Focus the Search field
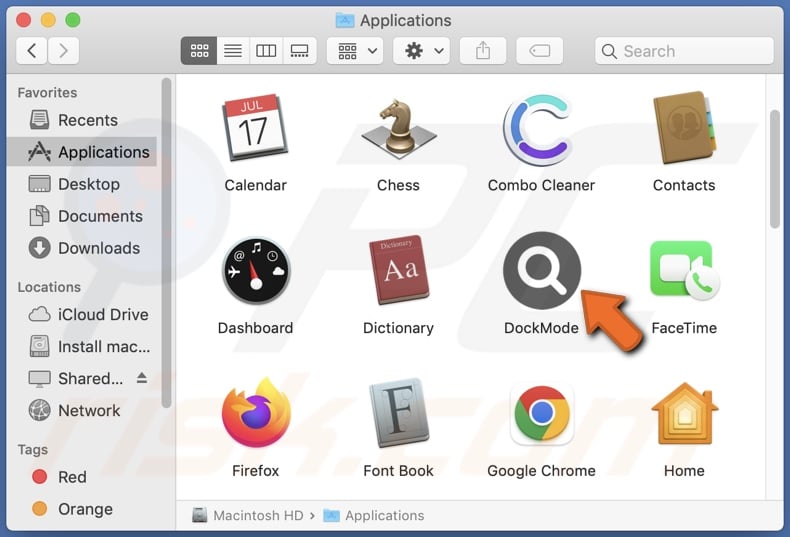The width and height of the screenshot is (790, 537). (x=684, y=50)
